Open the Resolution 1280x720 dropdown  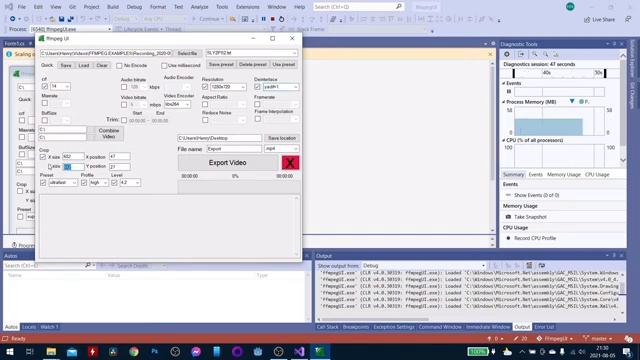[243, 87]
